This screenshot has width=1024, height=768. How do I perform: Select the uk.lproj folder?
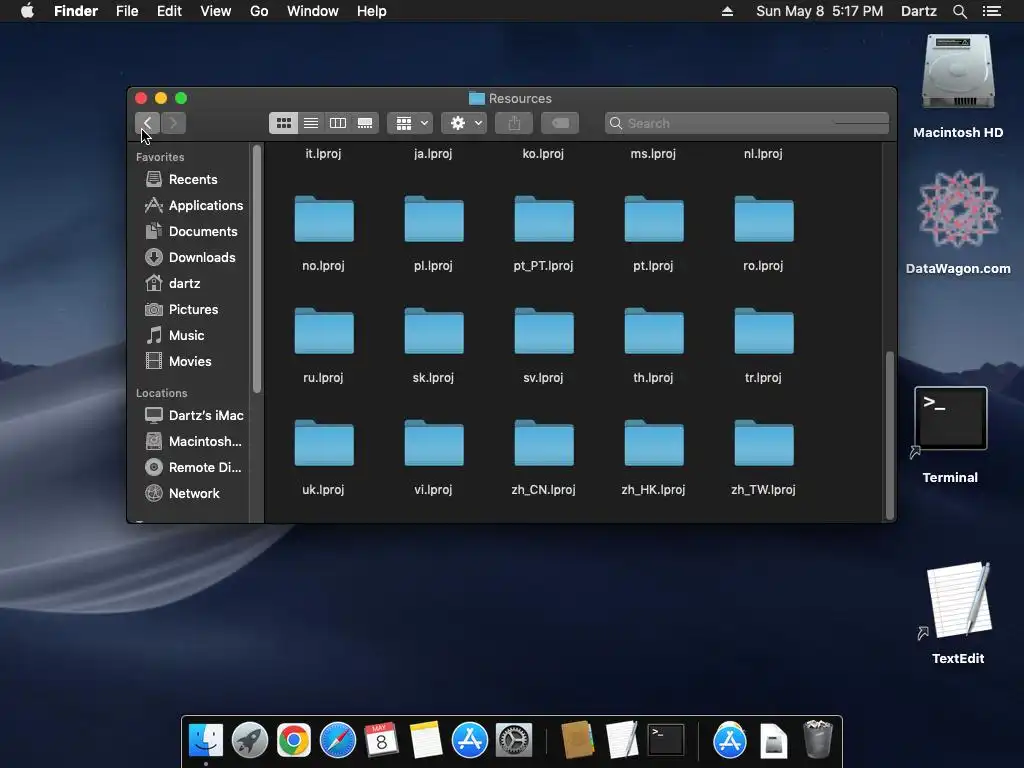[x=324, y=443]
